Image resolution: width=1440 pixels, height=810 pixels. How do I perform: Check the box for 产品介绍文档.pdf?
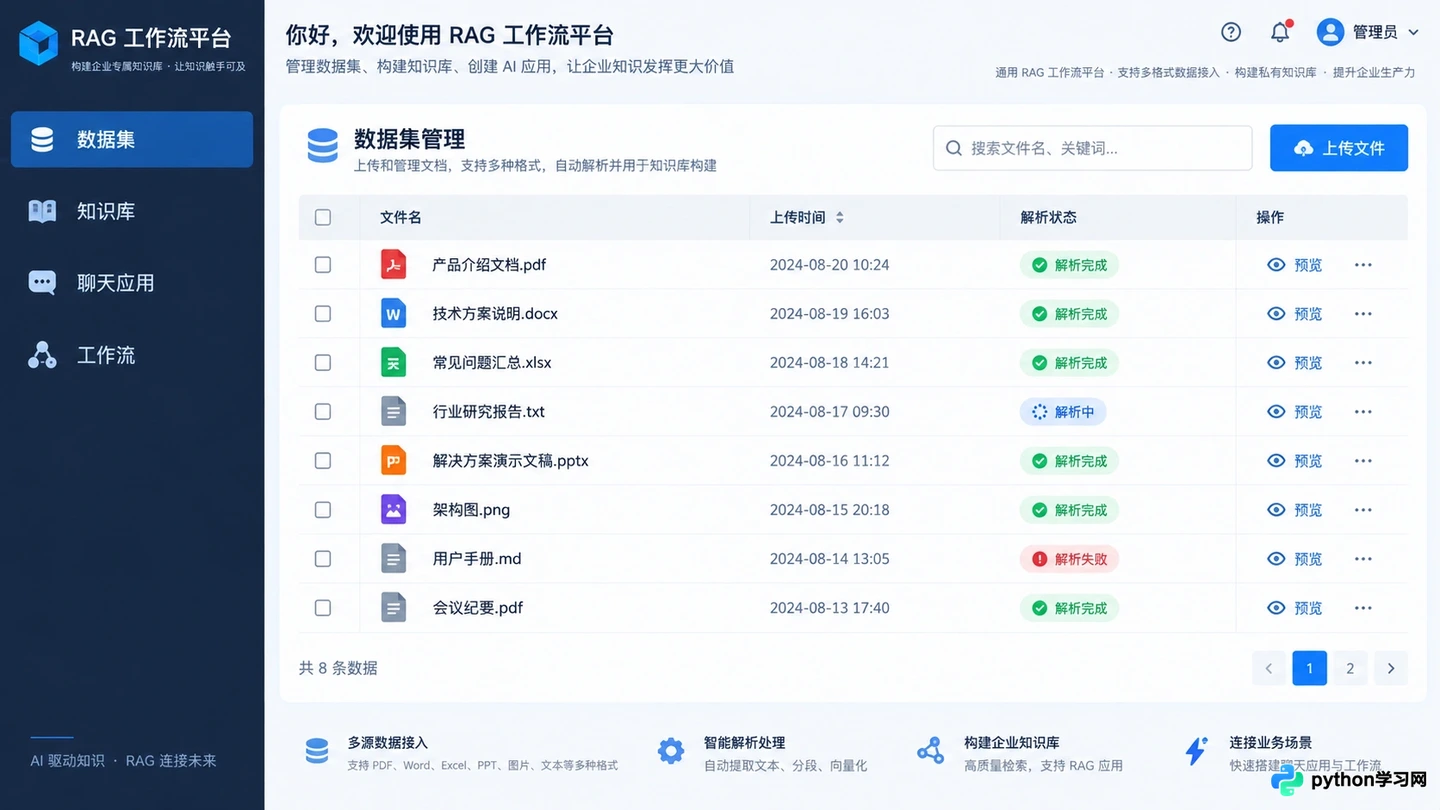tap(323, 265)
